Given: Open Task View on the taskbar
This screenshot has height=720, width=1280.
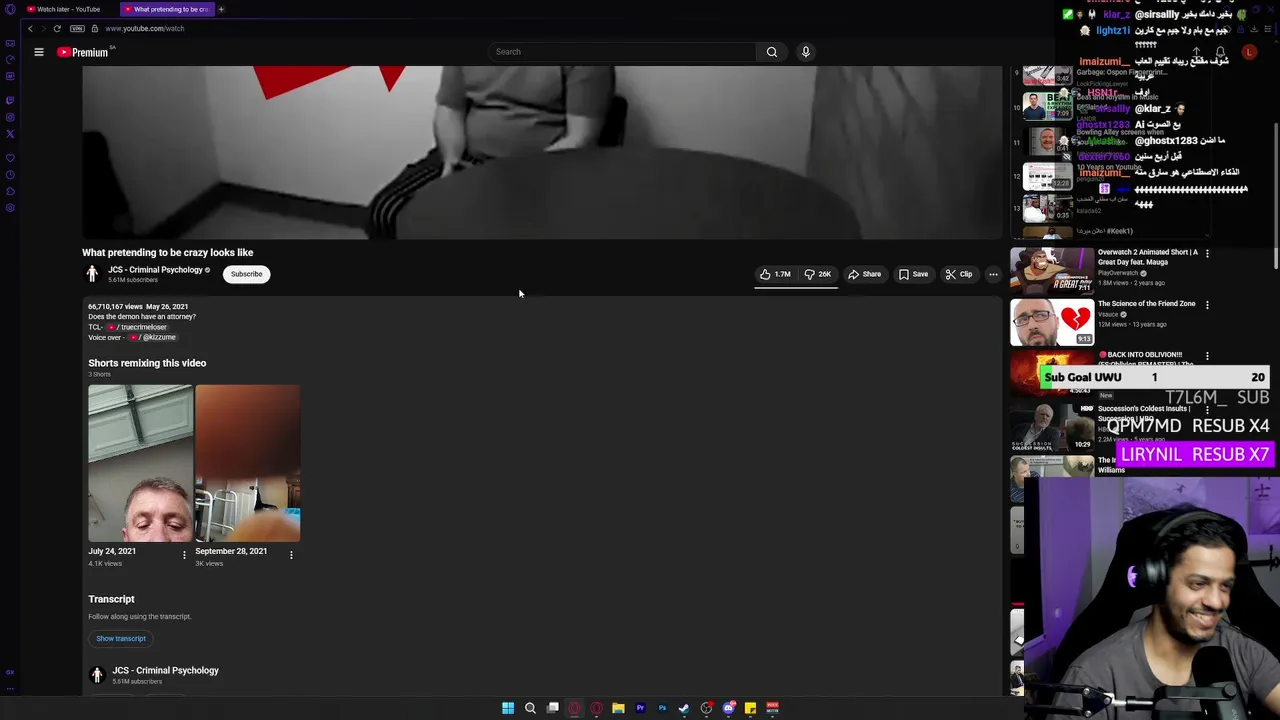Looking at the screenshot, I should pos(552,708).
